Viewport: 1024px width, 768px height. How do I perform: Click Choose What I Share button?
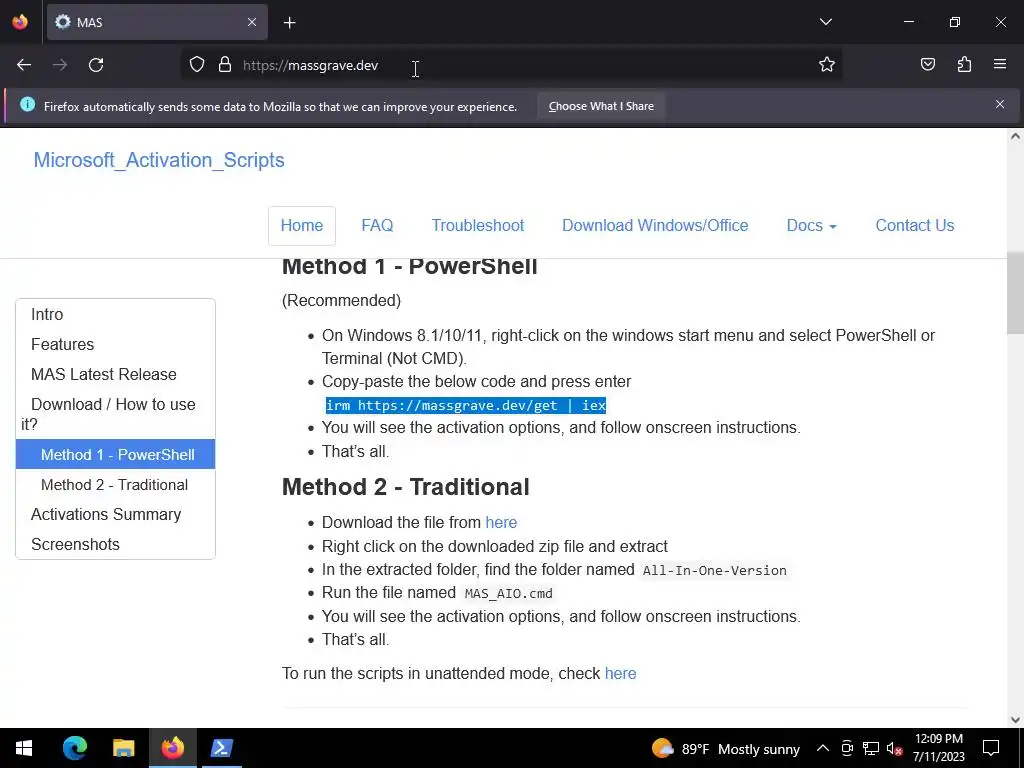[601, 106]
